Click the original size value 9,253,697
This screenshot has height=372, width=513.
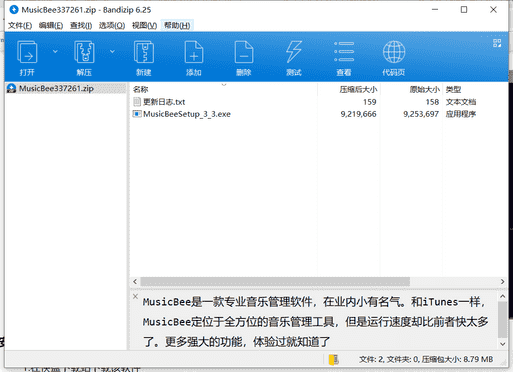[x=421, y=114]
